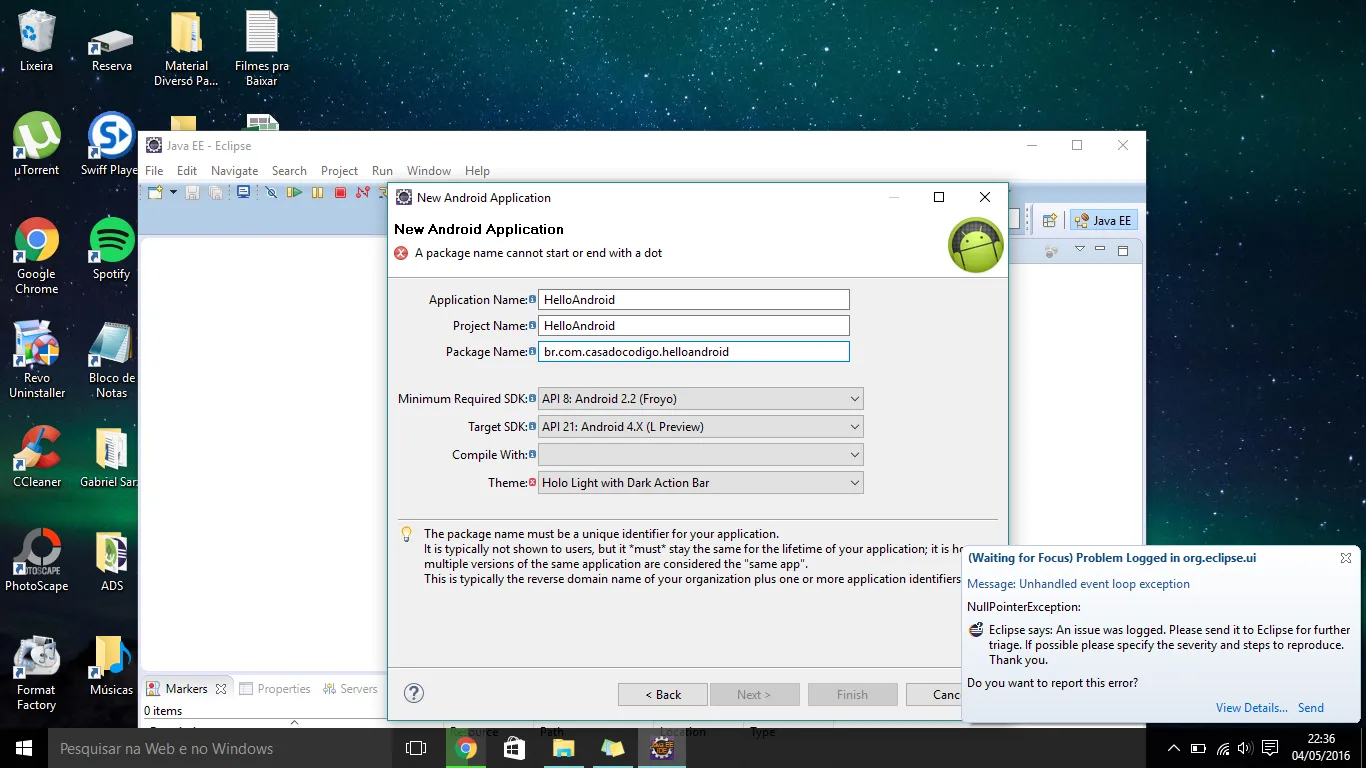The width and height of the screenshot is (1366, 768).
Task: Open the Project menu
Action: pyautogui.click(x=339, y=171)
